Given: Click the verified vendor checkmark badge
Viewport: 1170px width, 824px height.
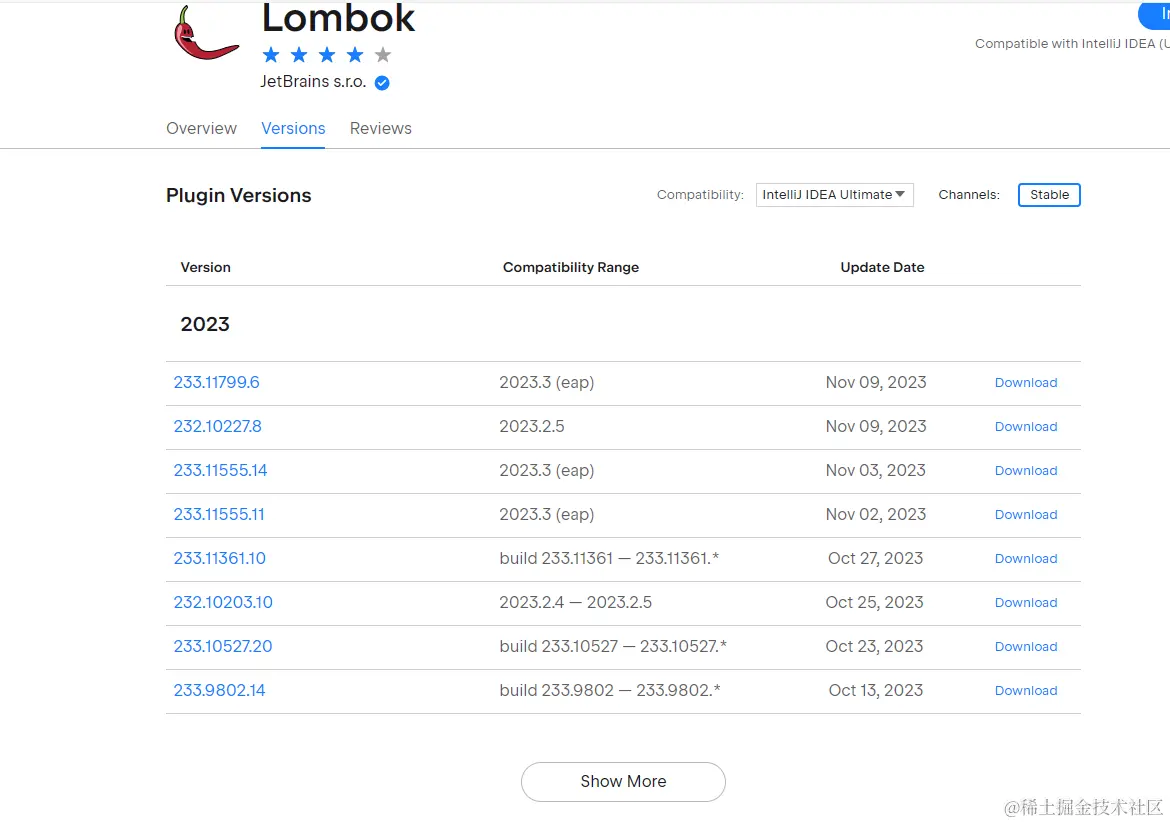Looking at the screenshot, I should pyautogui.click(x=382, y=83).
